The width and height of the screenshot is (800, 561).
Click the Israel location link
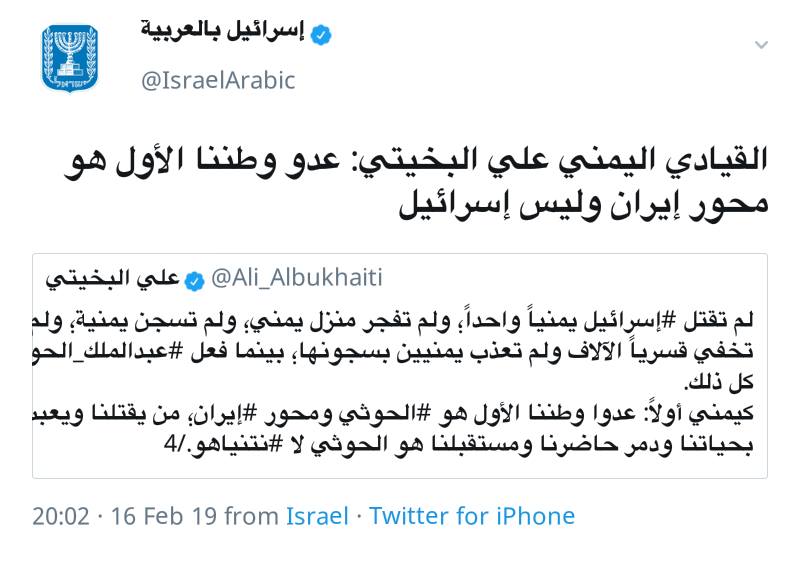point(317,516)
